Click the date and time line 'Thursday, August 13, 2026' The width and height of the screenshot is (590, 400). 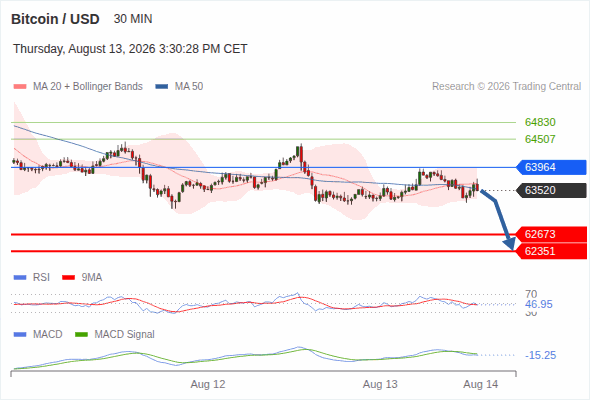pyautogui.click(x=130, y=49)
